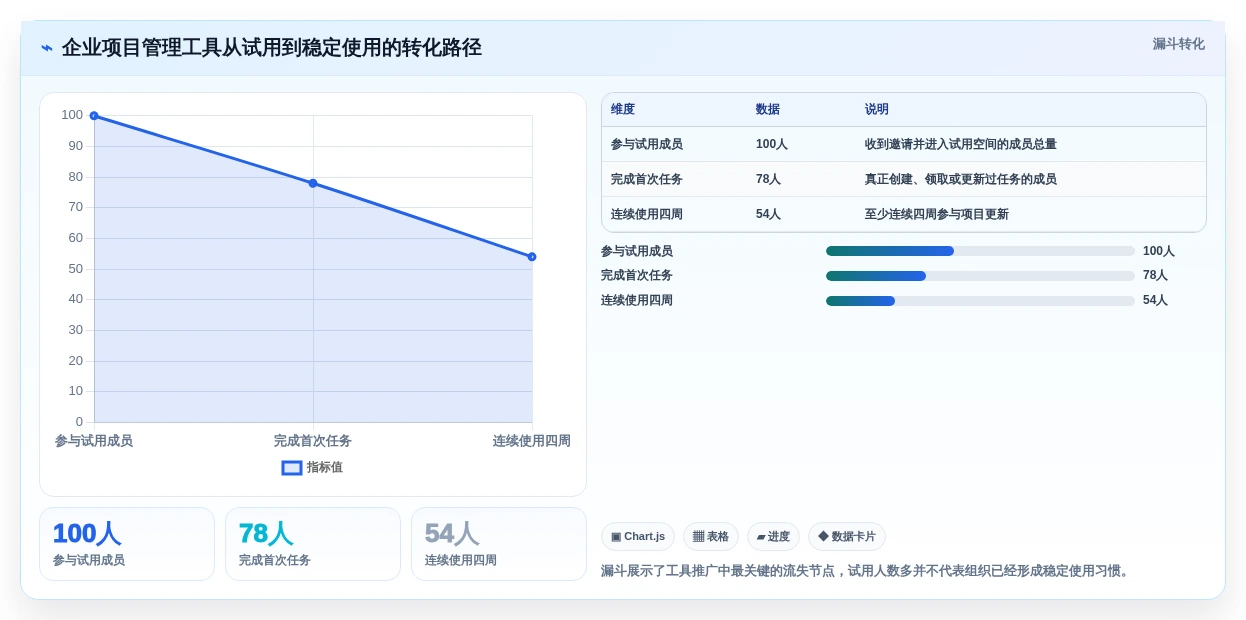
Task: Click the funnel summary sentence at bottom
Action: [x=866, y=571]
